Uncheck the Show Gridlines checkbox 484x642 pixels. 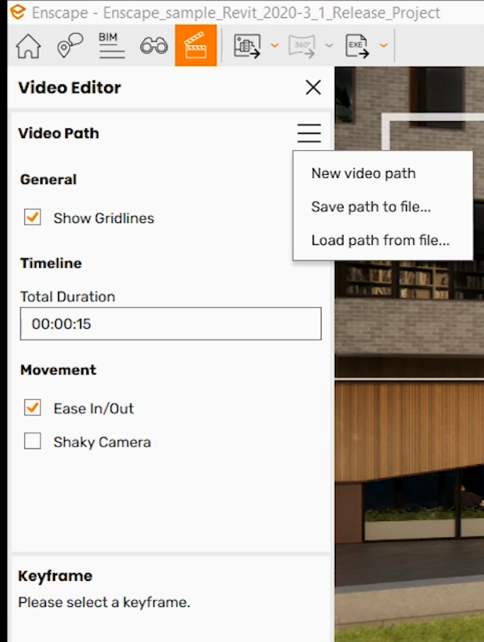32,217
